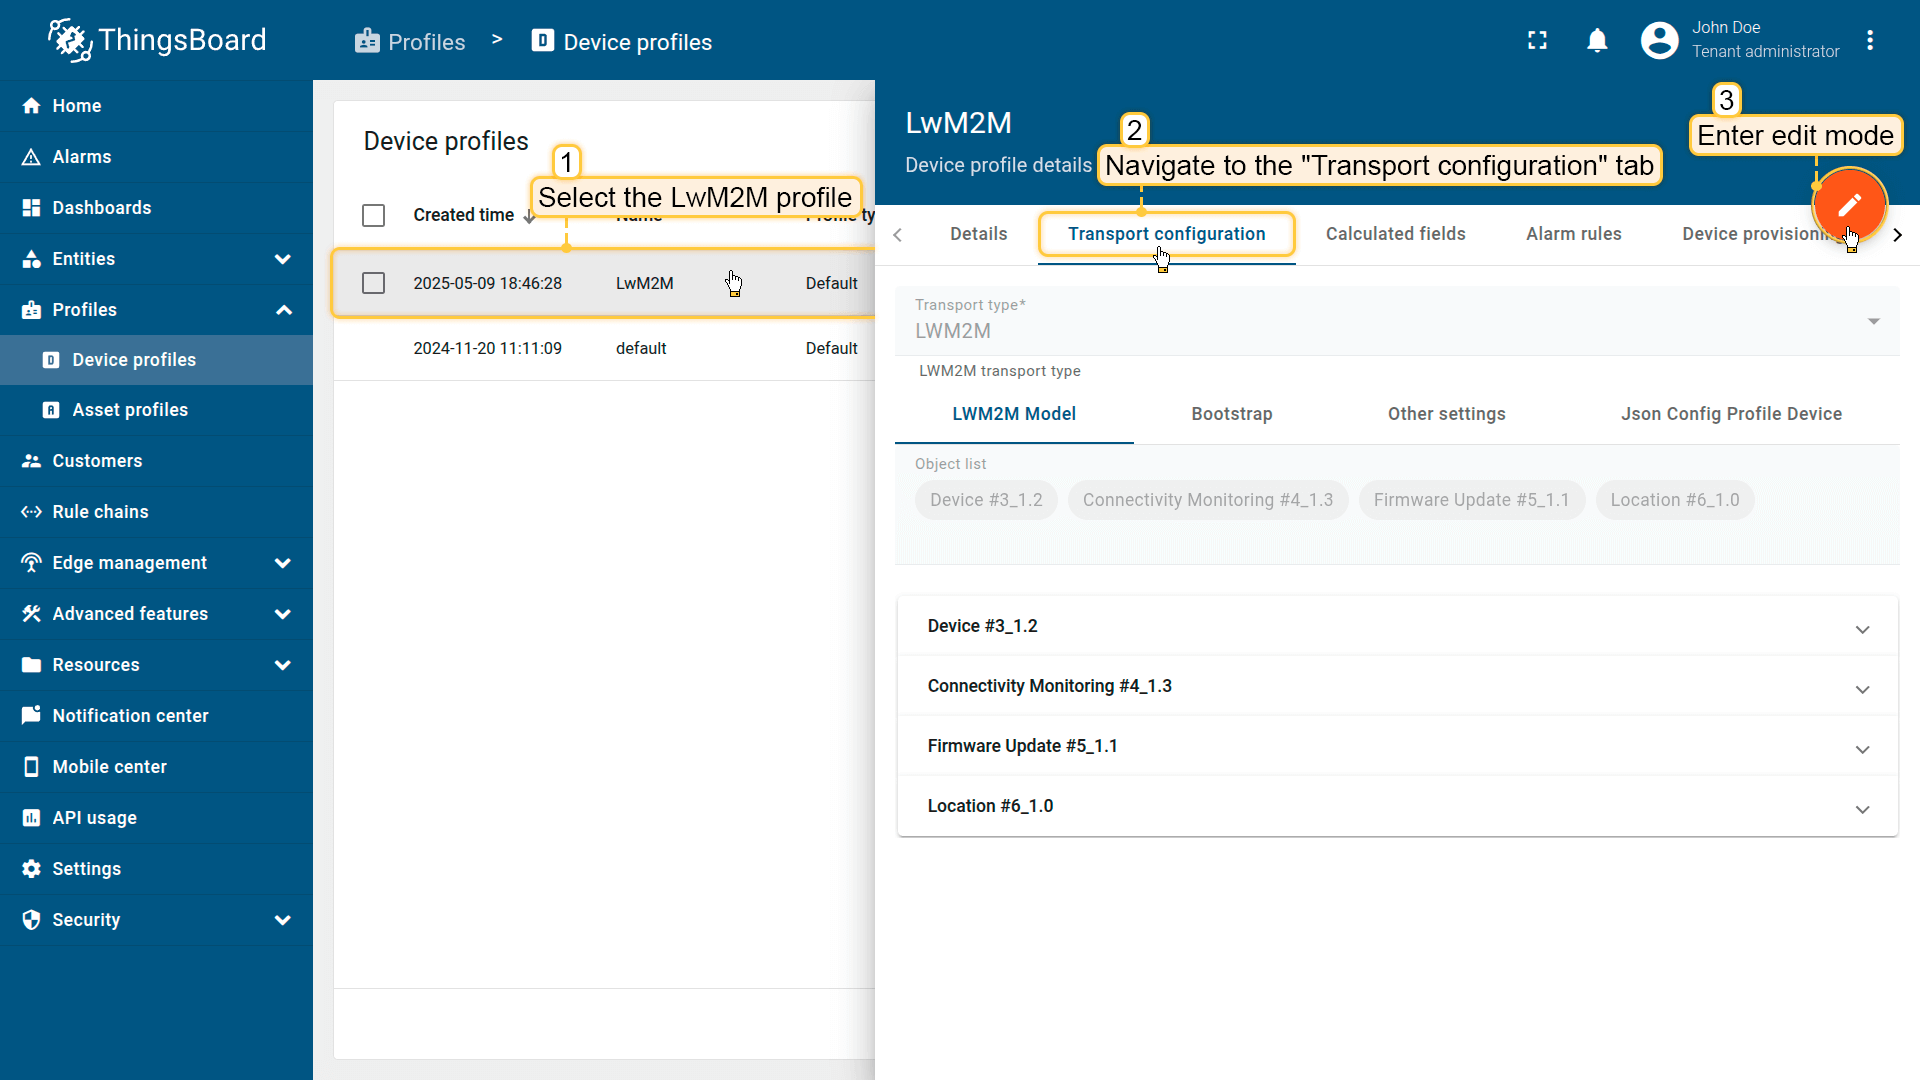Image resolution: width=1920 pixels, height=1080 pixels.
Task: Toggle the select-all checkbox in header
Action: [373, 216]
